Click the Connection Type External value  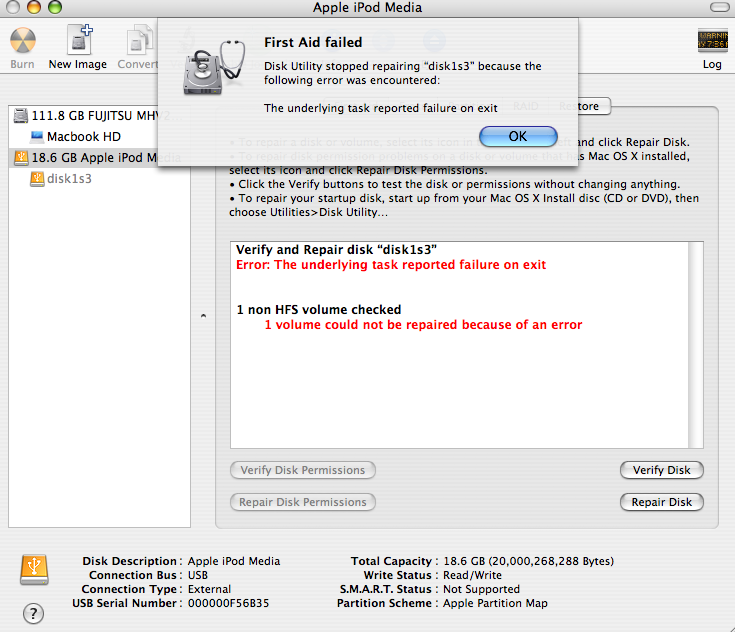210,589
